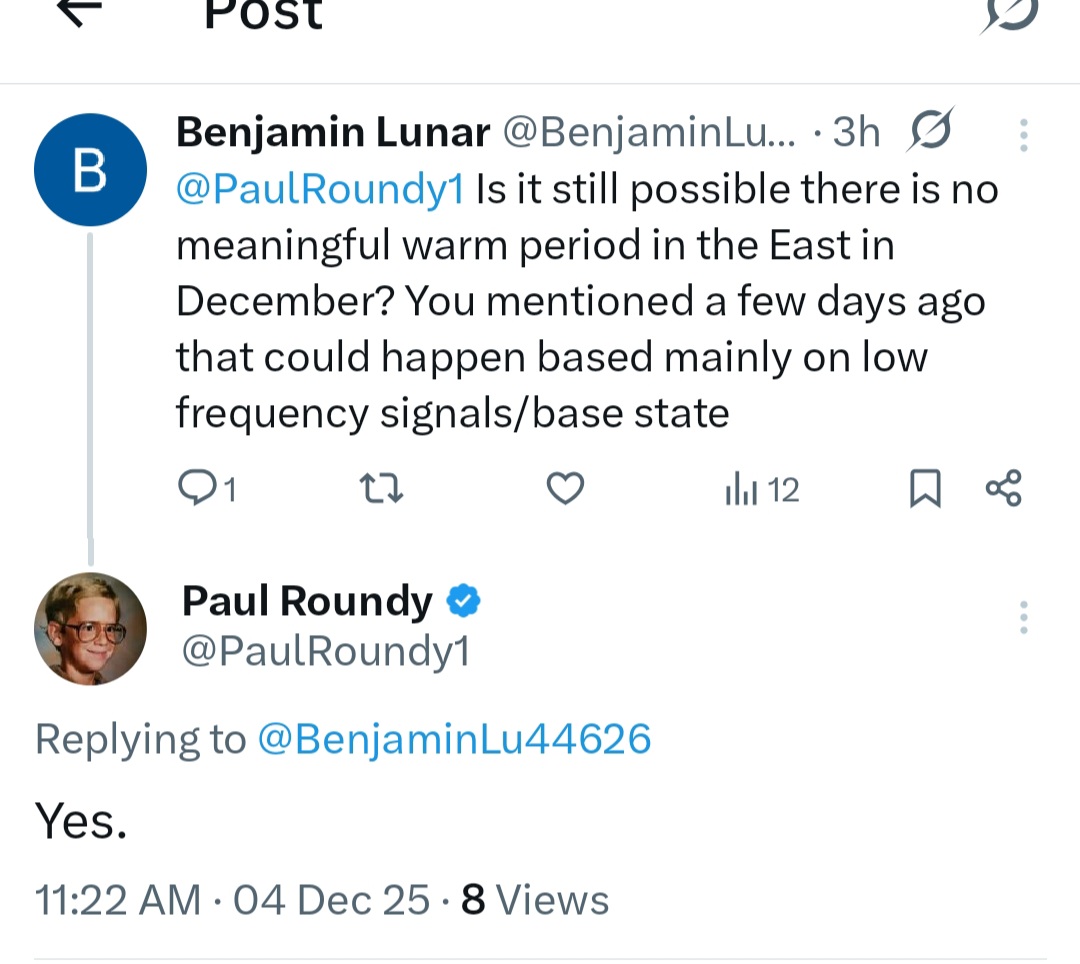1080x964 pixels.
Task: Open the 8 Views count
Action: point(534,900)
